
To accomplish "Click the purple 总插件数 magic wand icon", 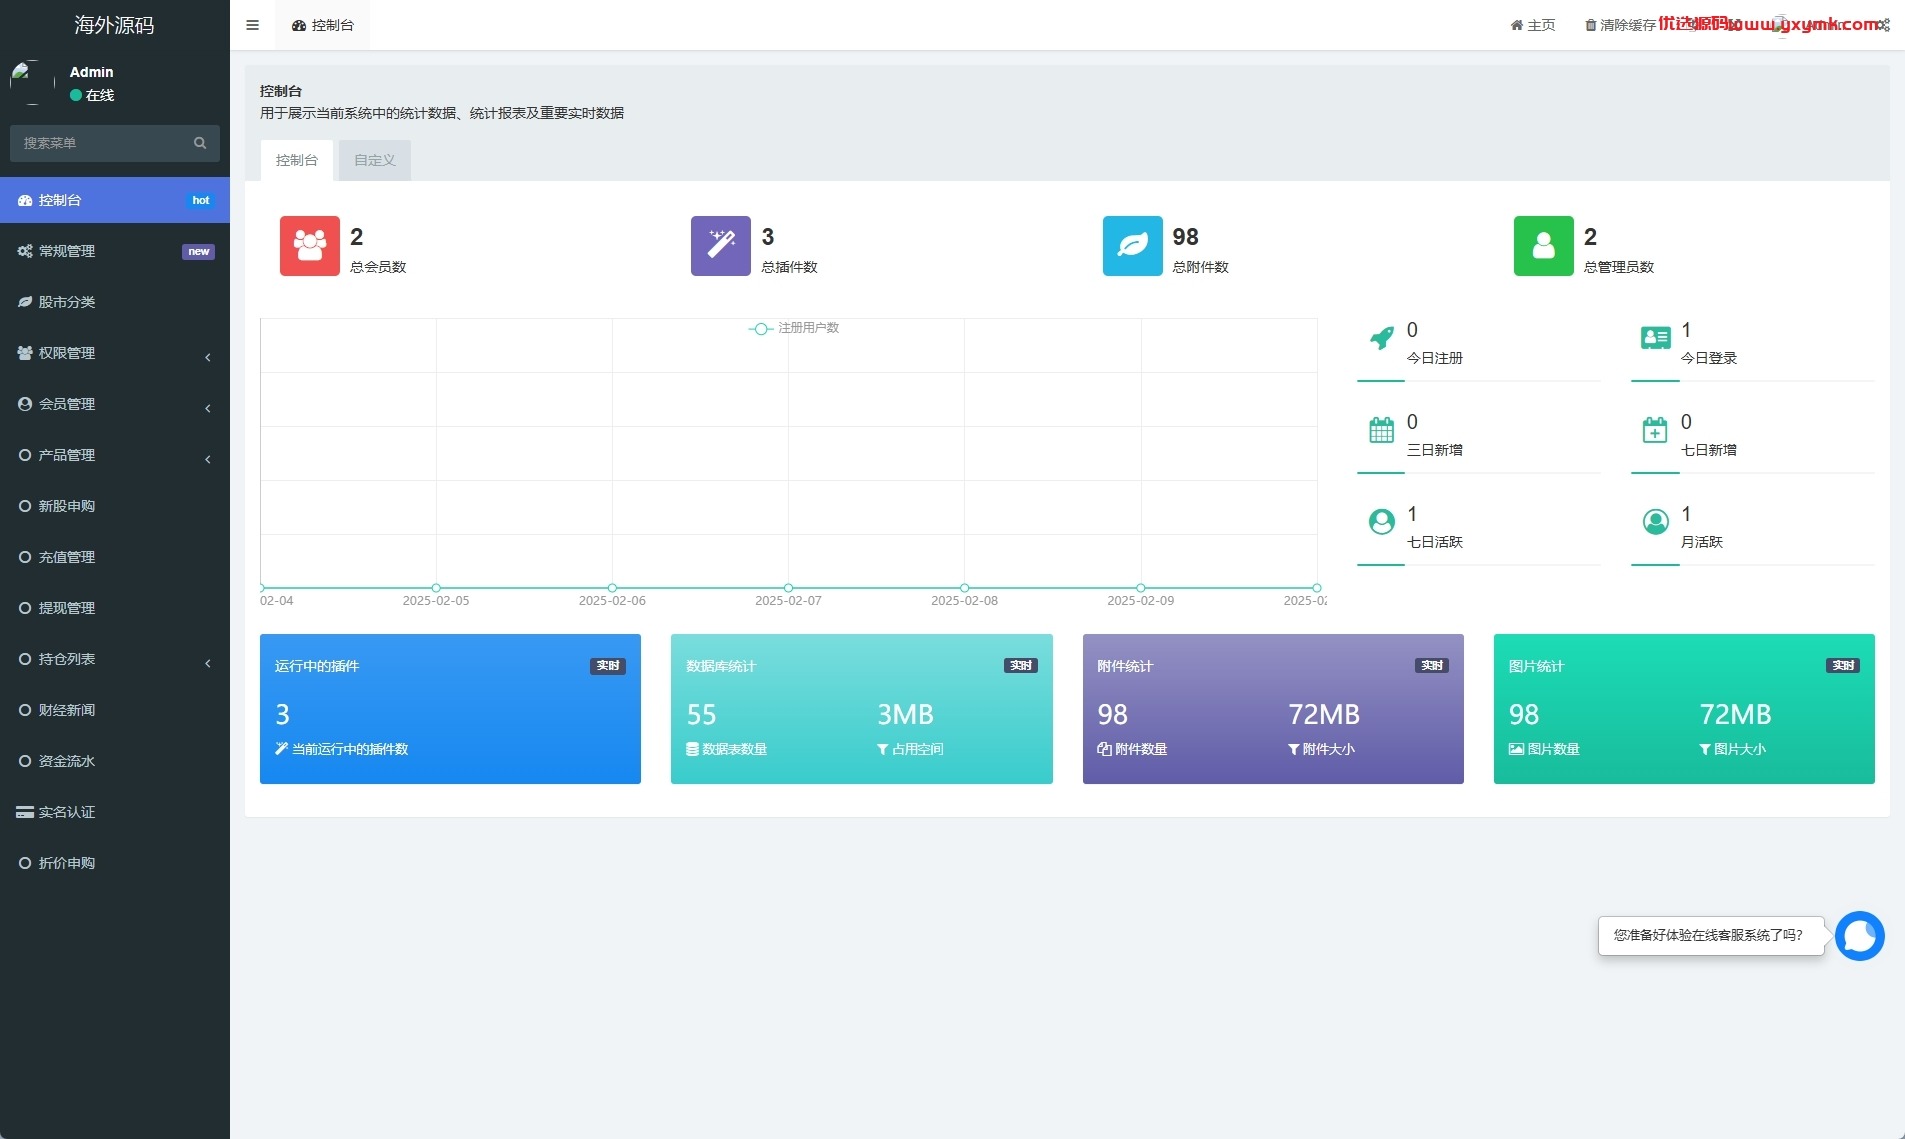I will point(721,246).
